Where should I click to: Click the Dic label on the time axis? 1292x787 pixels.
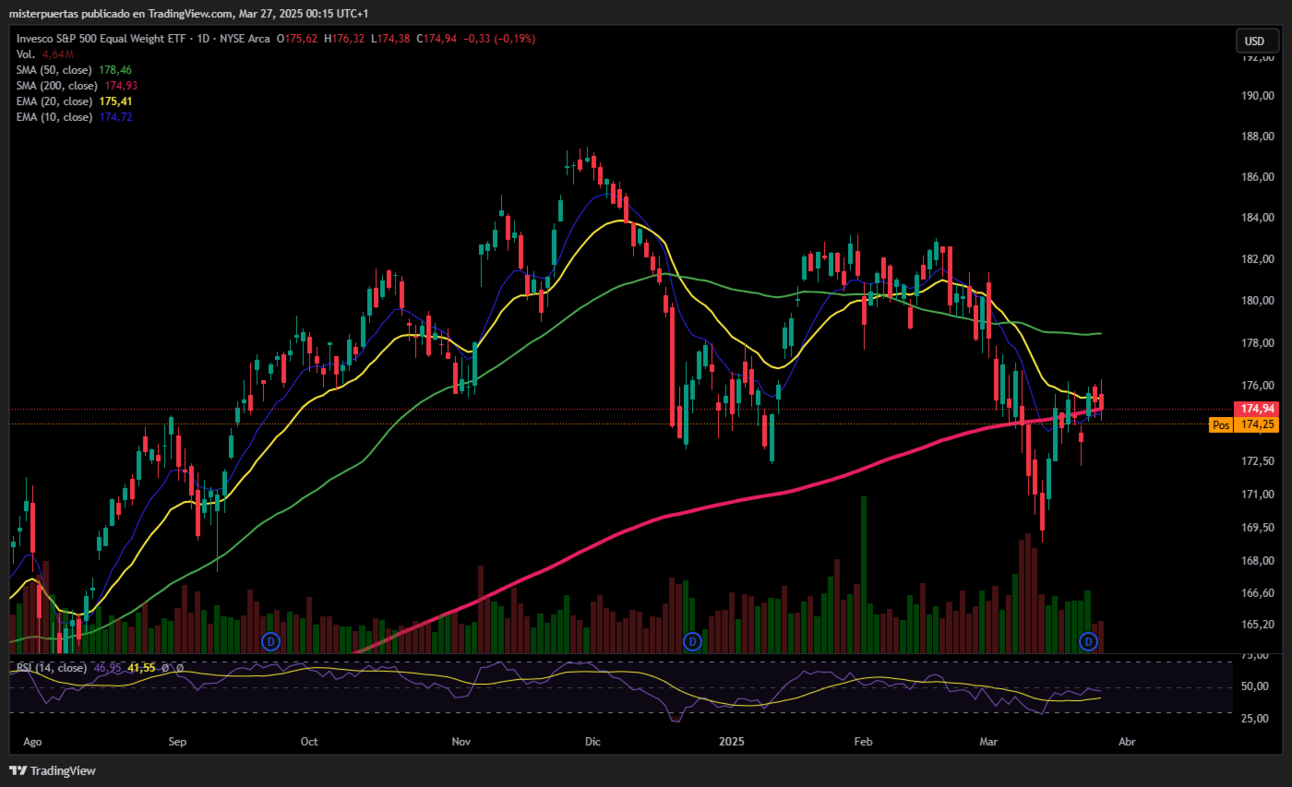pos(592,742)
